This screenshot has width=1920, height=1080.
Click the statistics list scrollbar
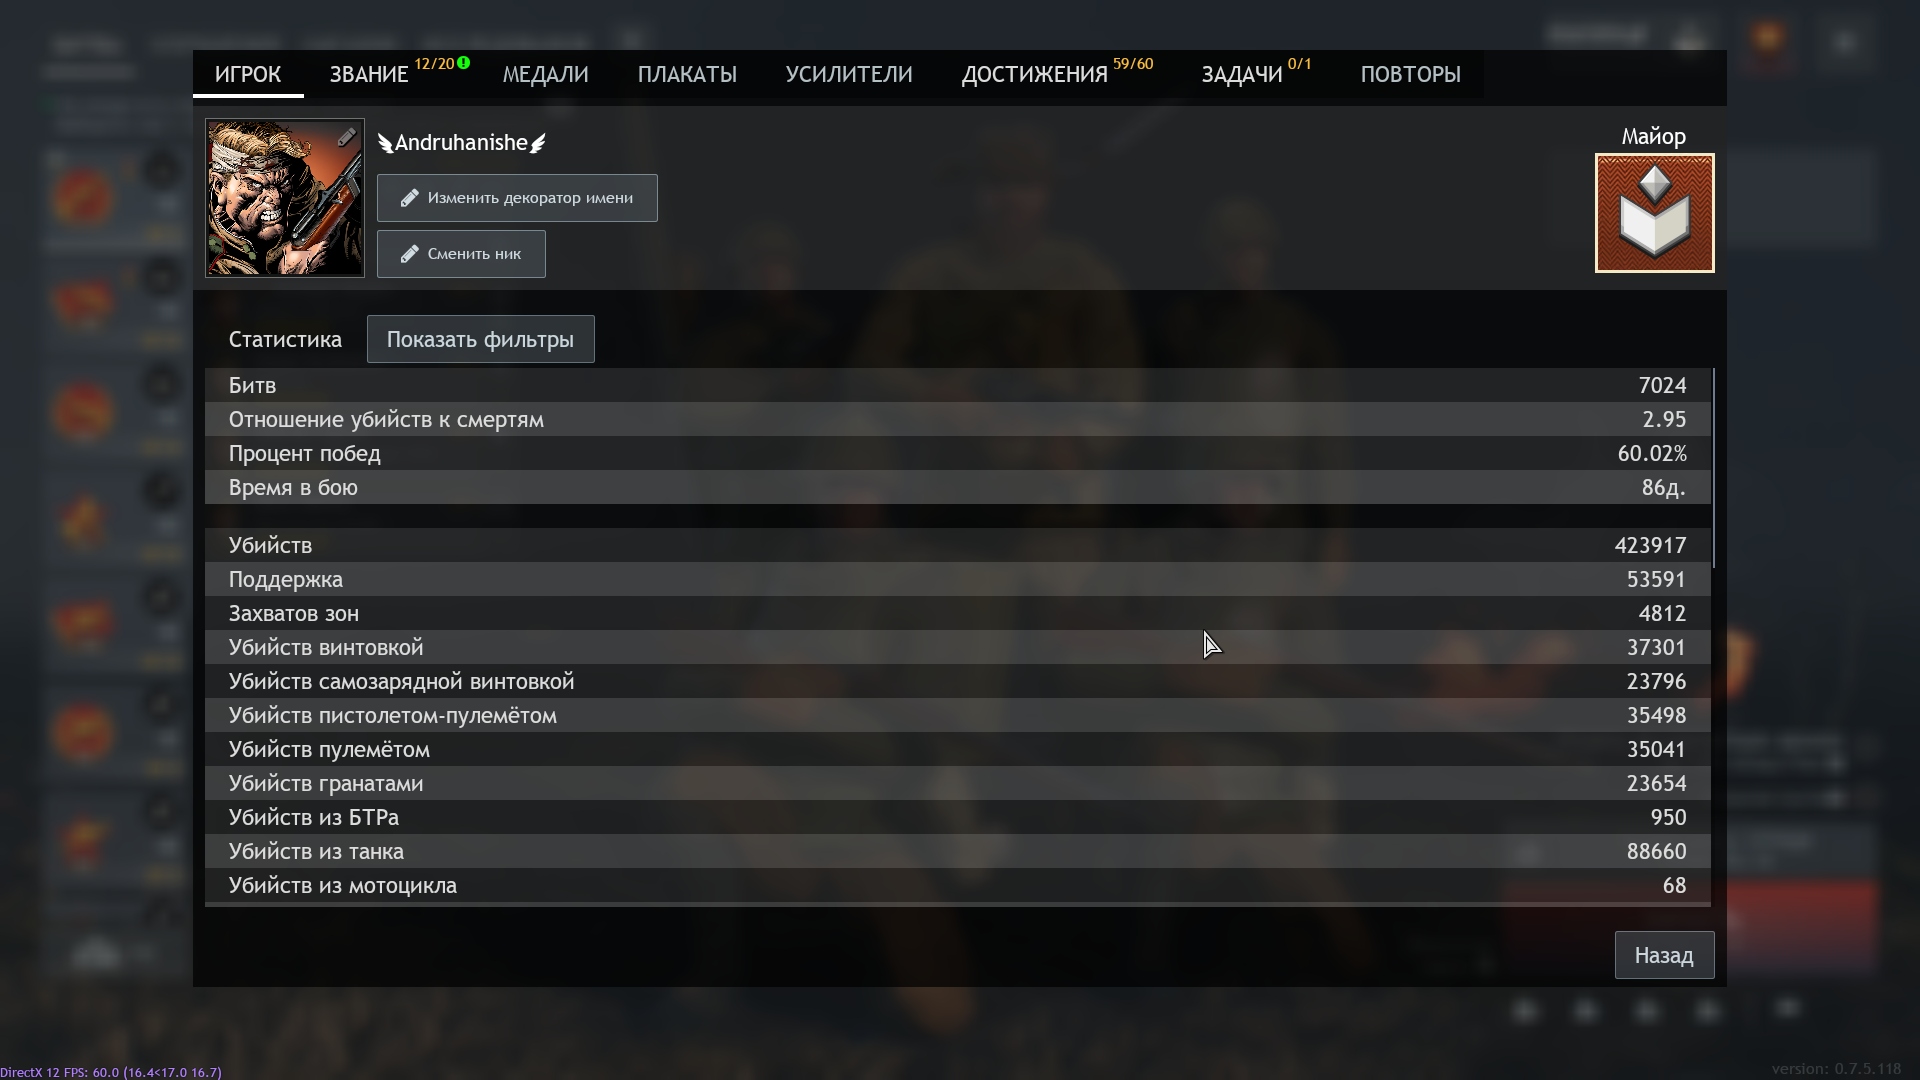click(x=1713, y=468)
